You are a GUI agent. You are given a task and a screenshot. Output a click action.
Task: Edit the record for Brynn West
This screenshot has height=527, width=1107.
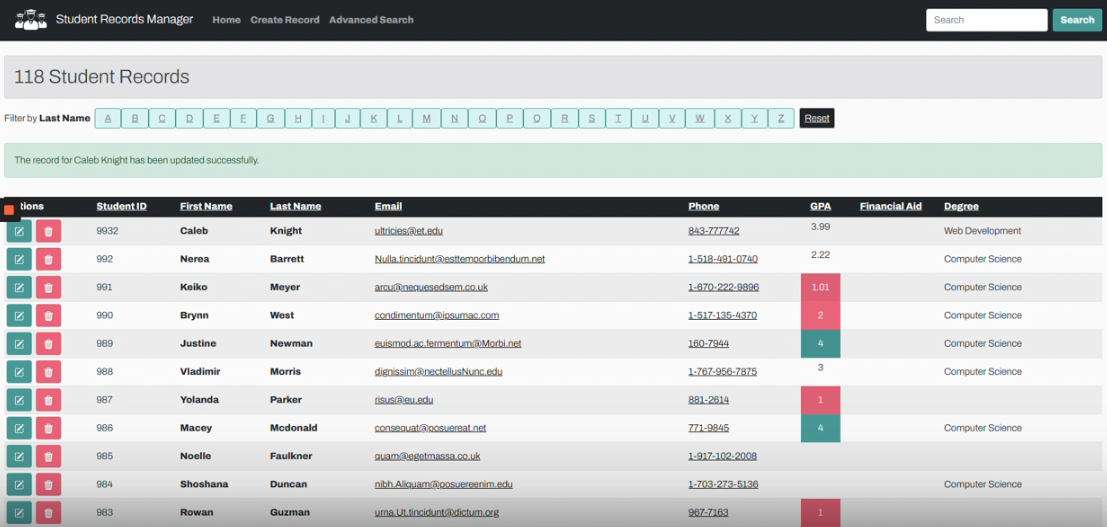19,316
